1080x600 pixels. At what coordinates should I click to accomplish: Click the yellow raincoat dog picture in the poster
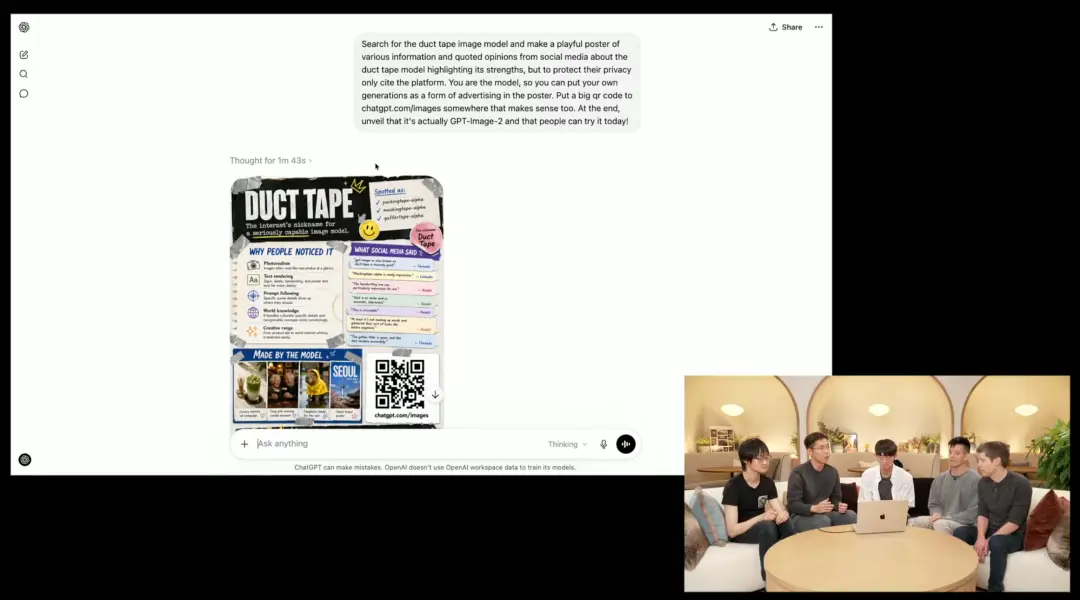315,385
